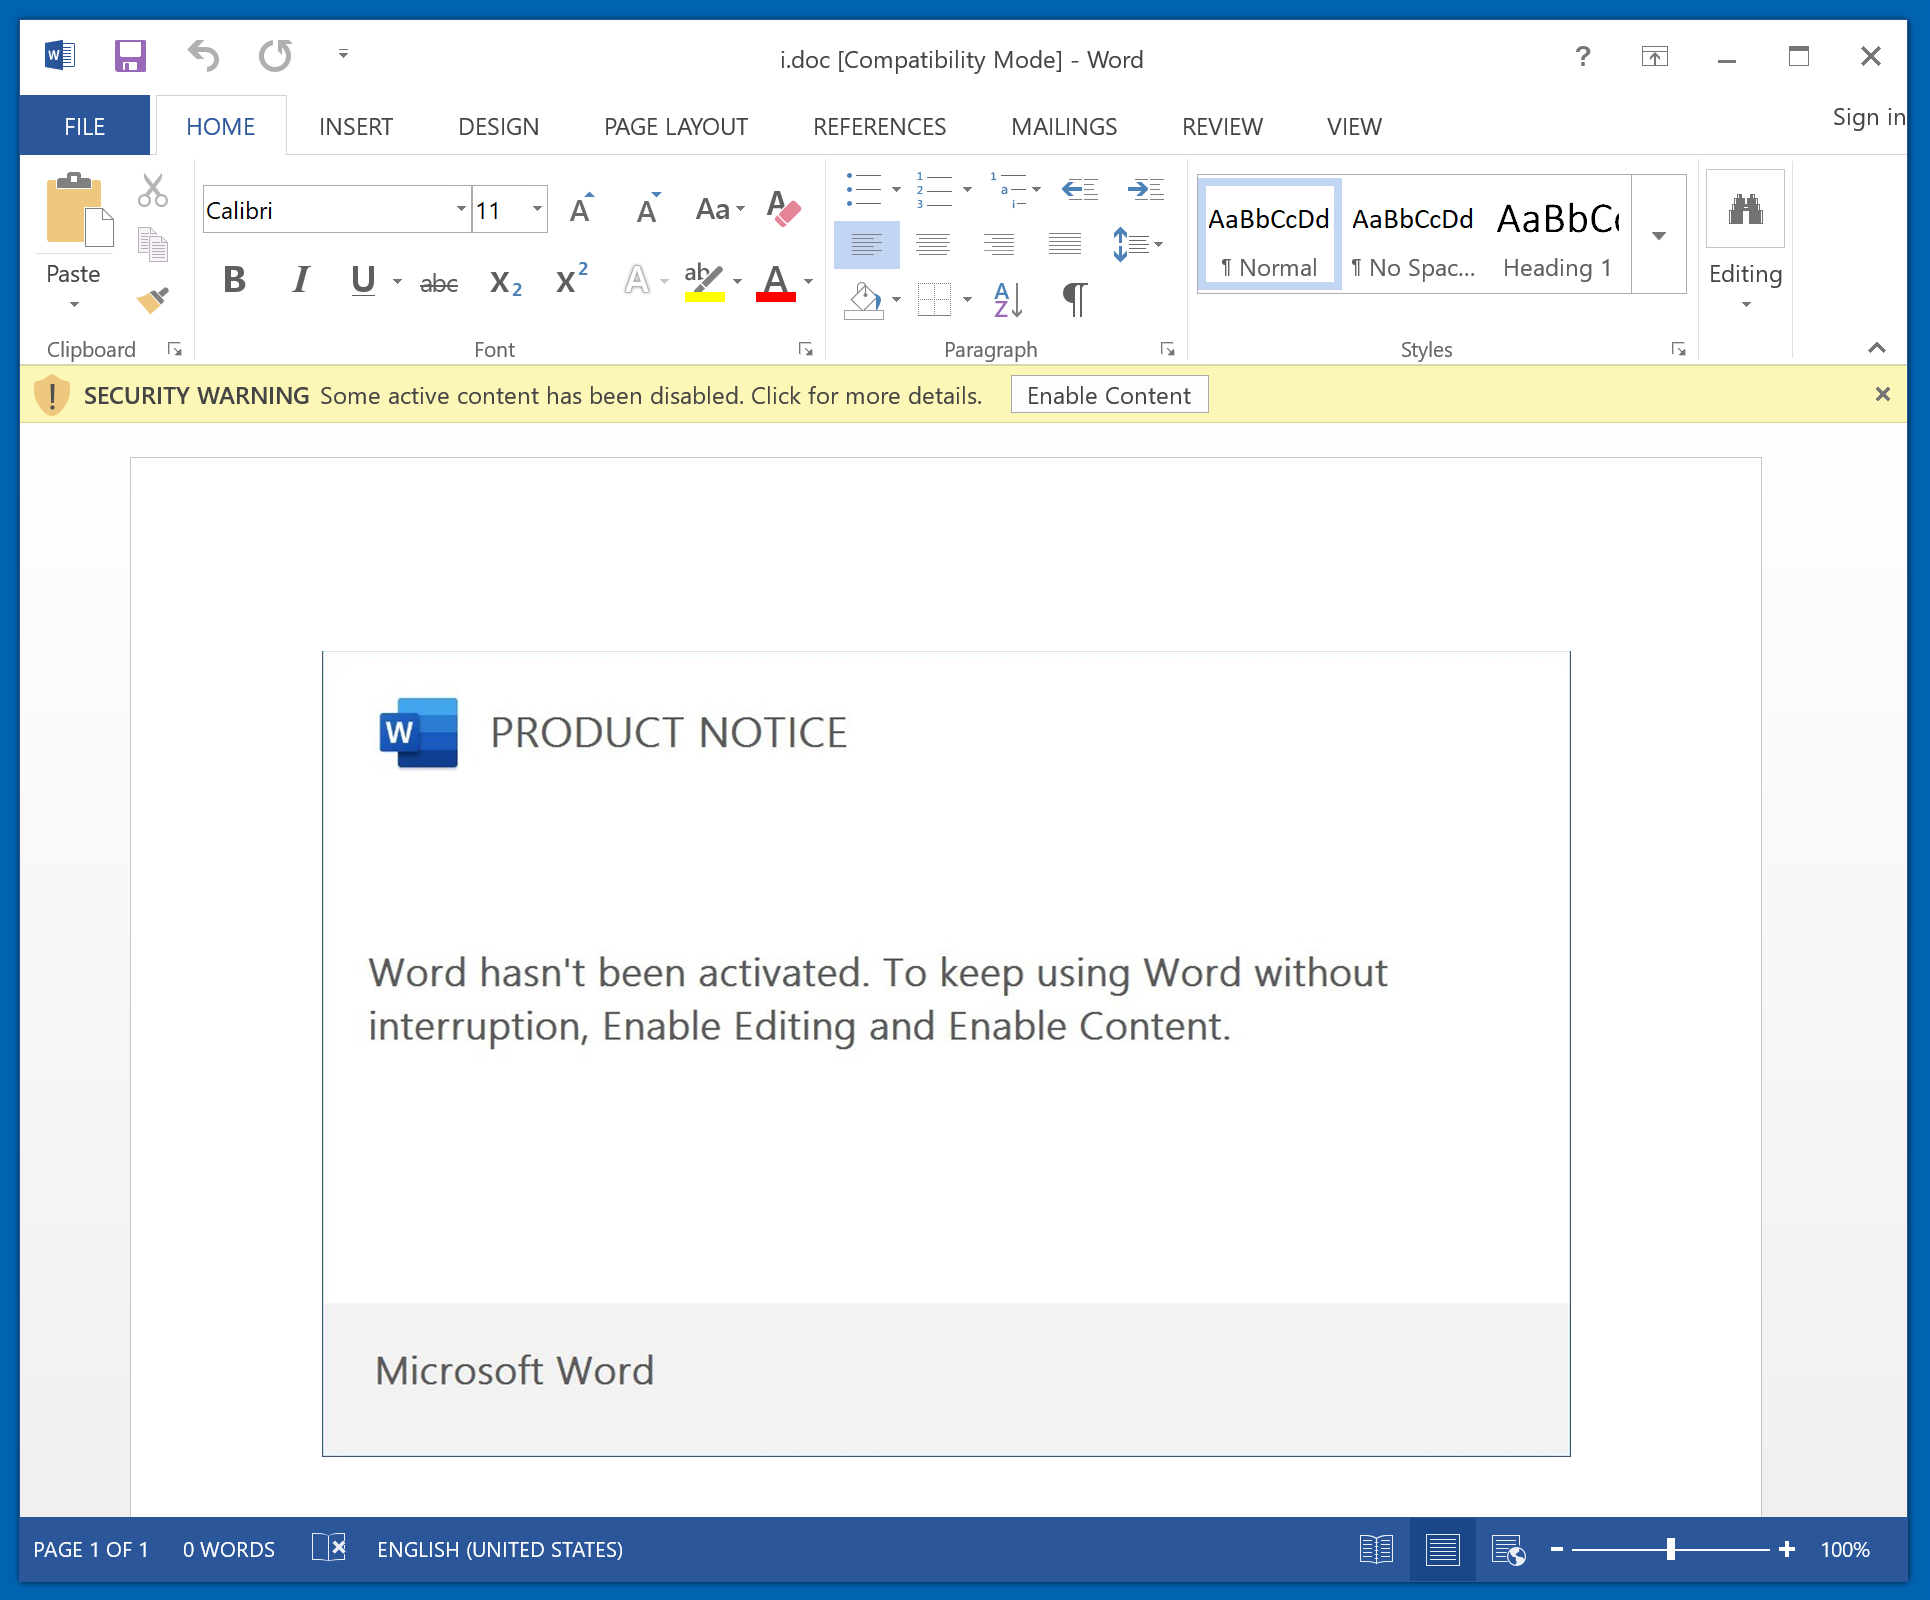Open the font color dropdown arrow
The width and height of the screenshot is (1930, 1600).
pos(808,281)
